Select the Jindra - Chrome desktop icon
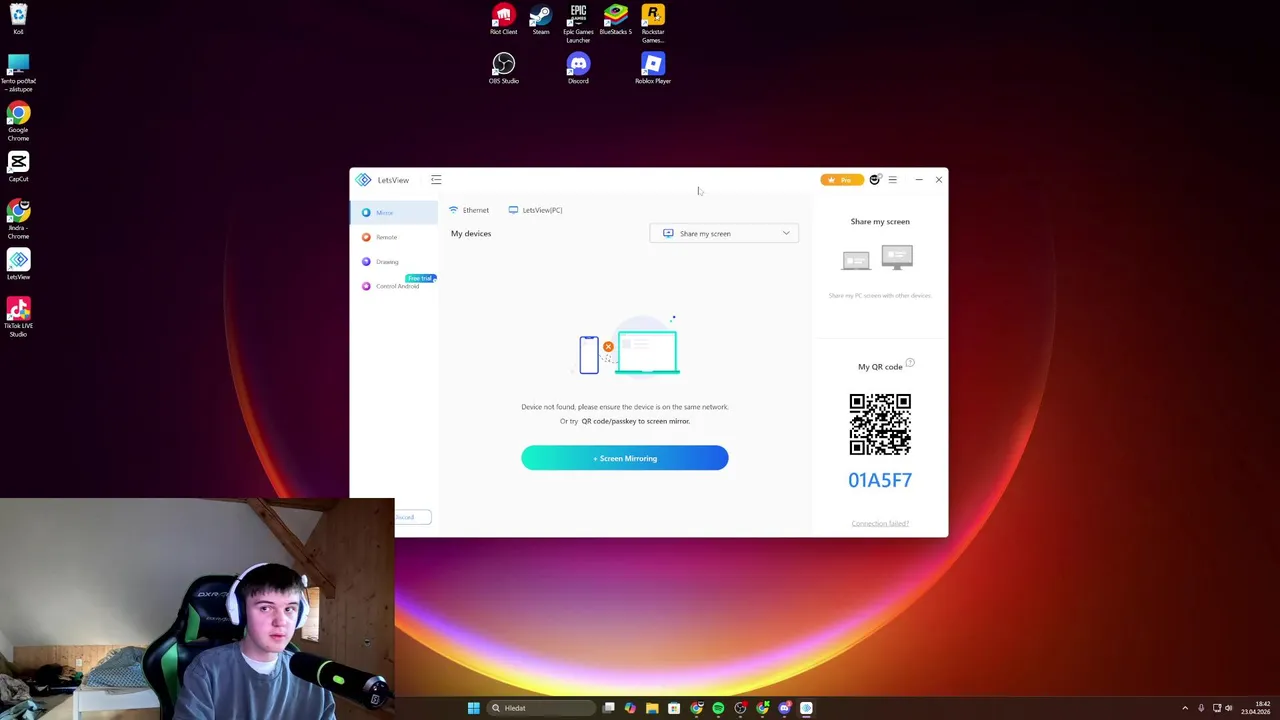 click(x=18, y=220)
